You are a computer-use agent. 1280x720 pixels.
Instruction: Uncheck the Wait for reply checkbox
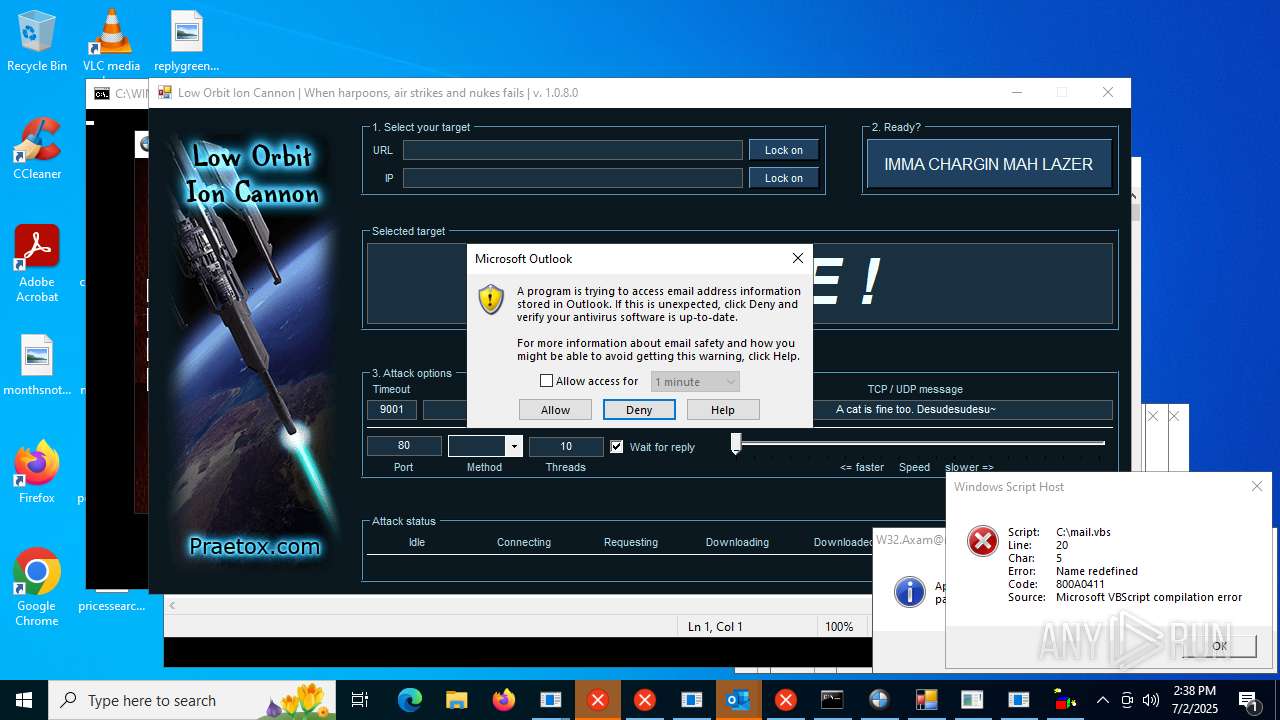click(x=617, y=446)
